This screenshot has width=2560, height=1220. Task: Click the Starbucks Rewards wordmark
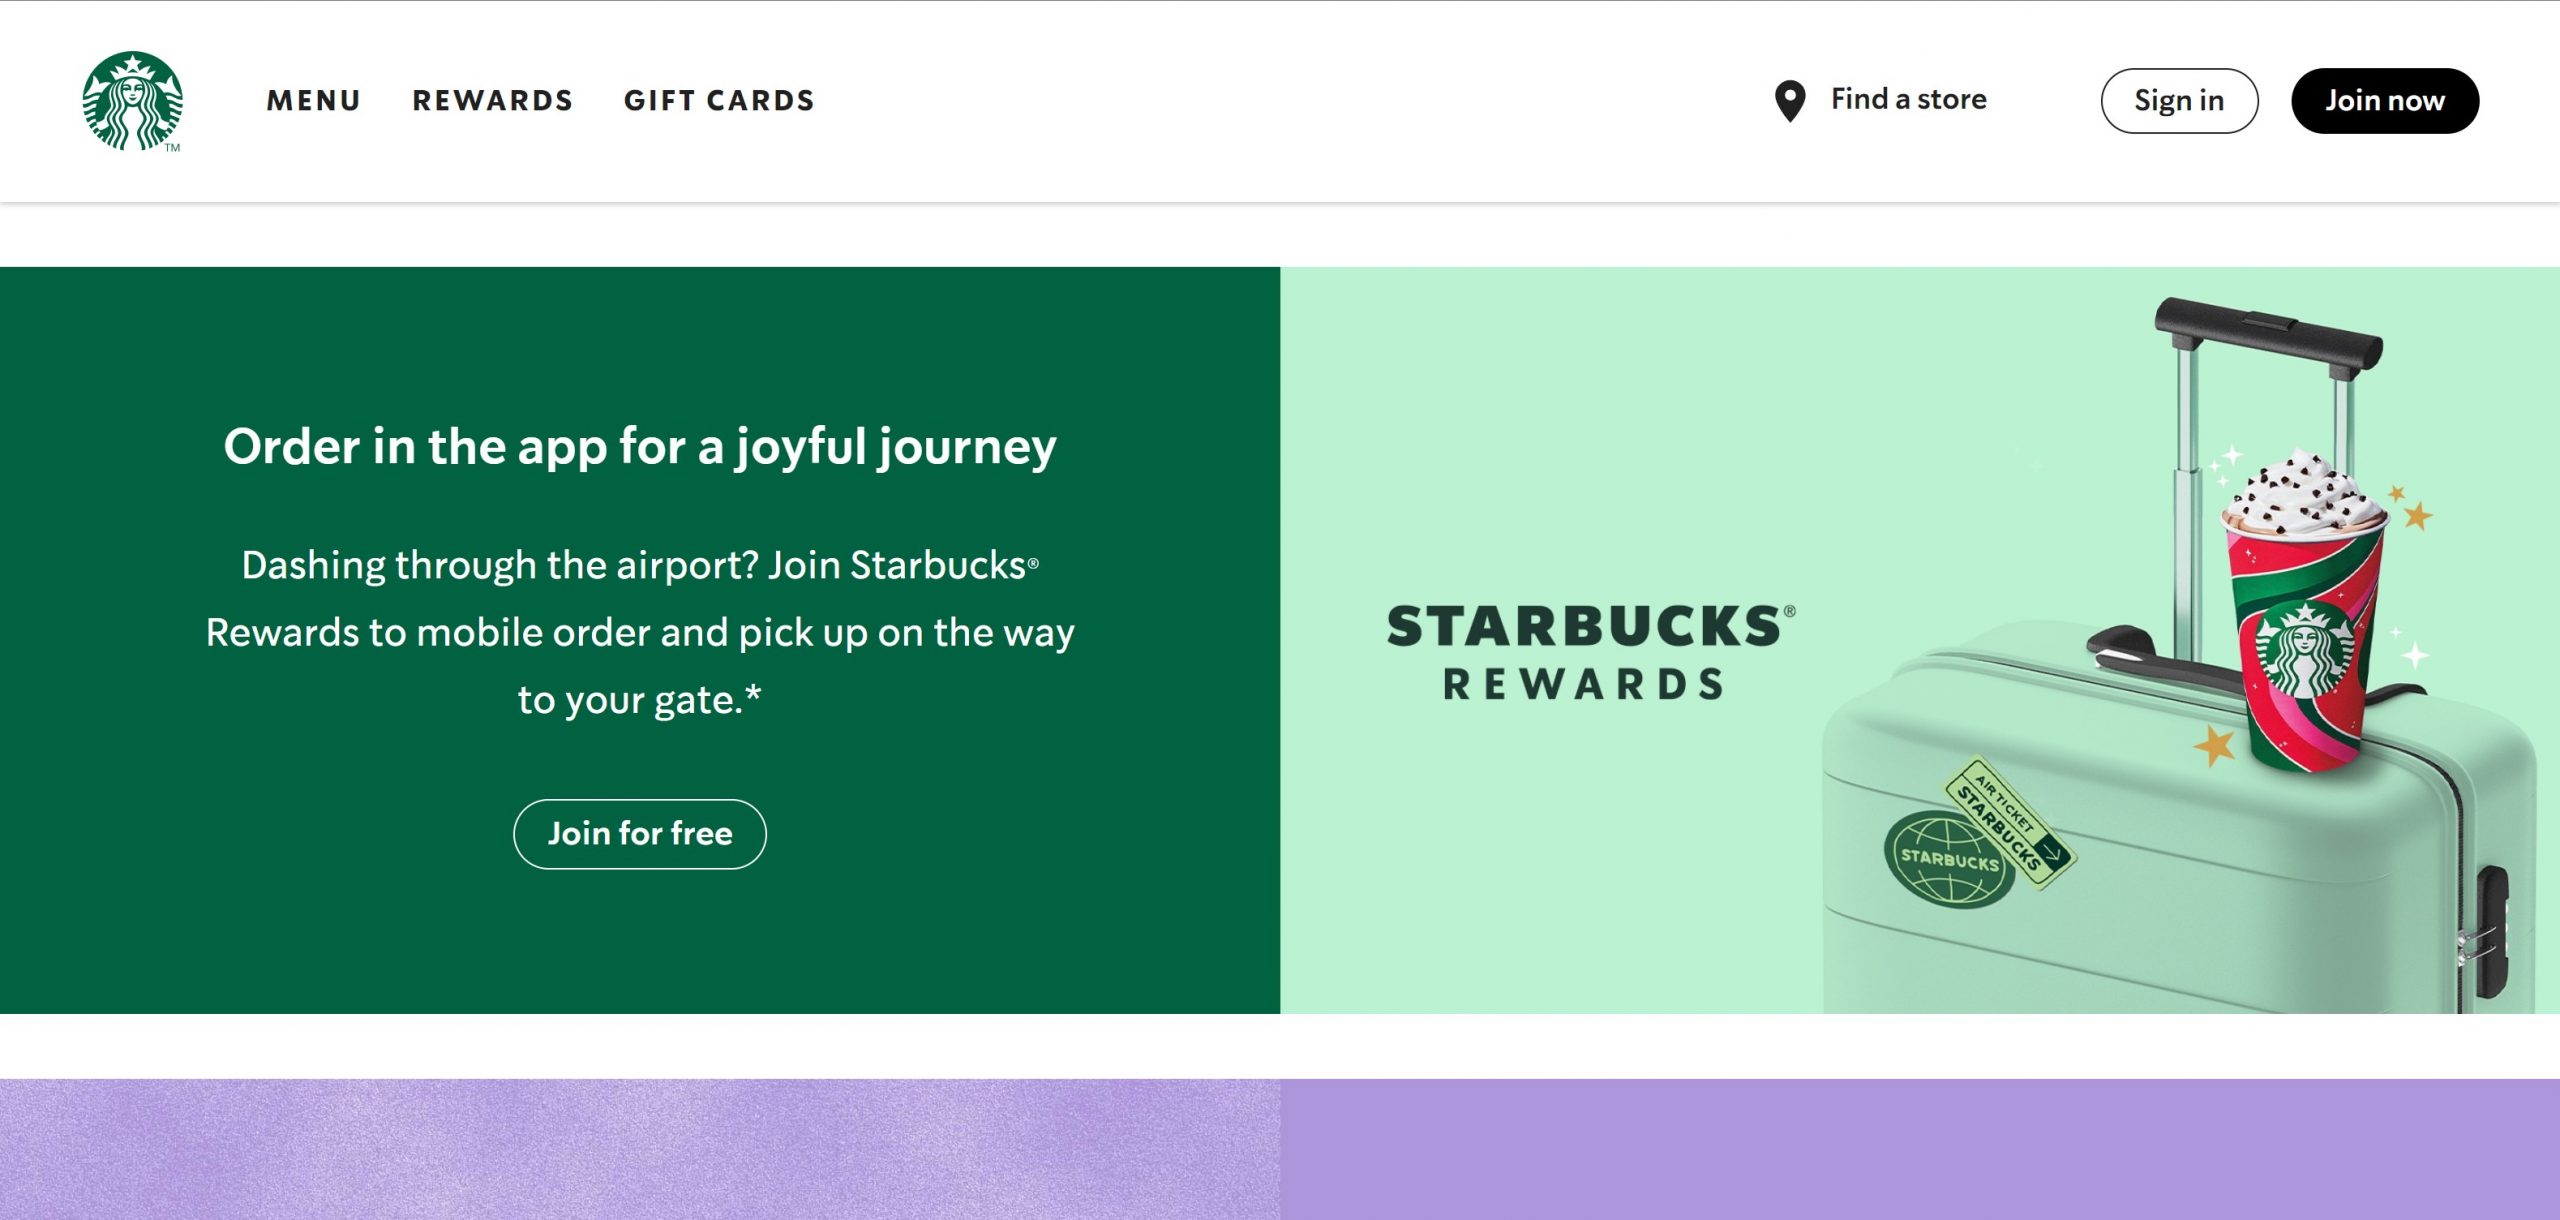tap(1590, 652)
